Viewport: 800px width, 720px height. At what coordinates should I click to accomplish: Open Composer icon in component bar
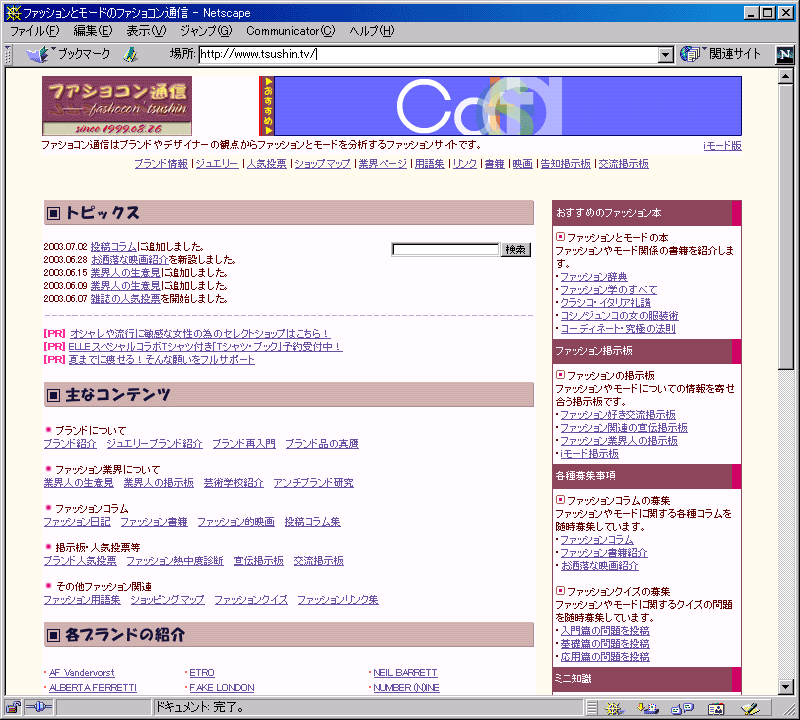pos(750,708)
